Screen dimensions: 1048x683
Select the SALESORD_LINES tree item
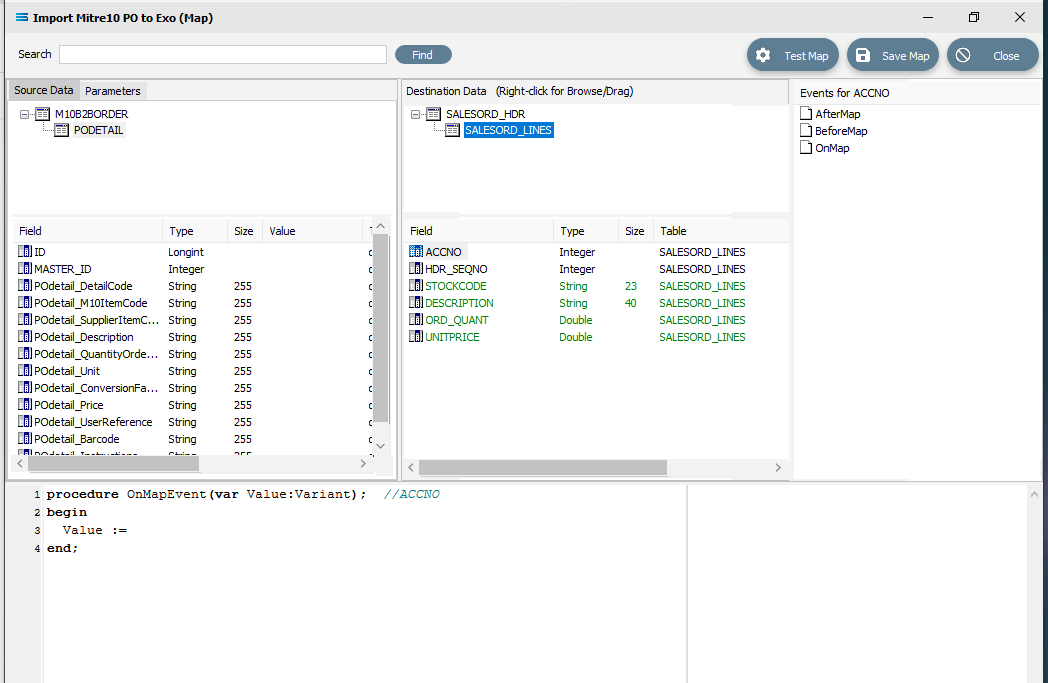508,130
